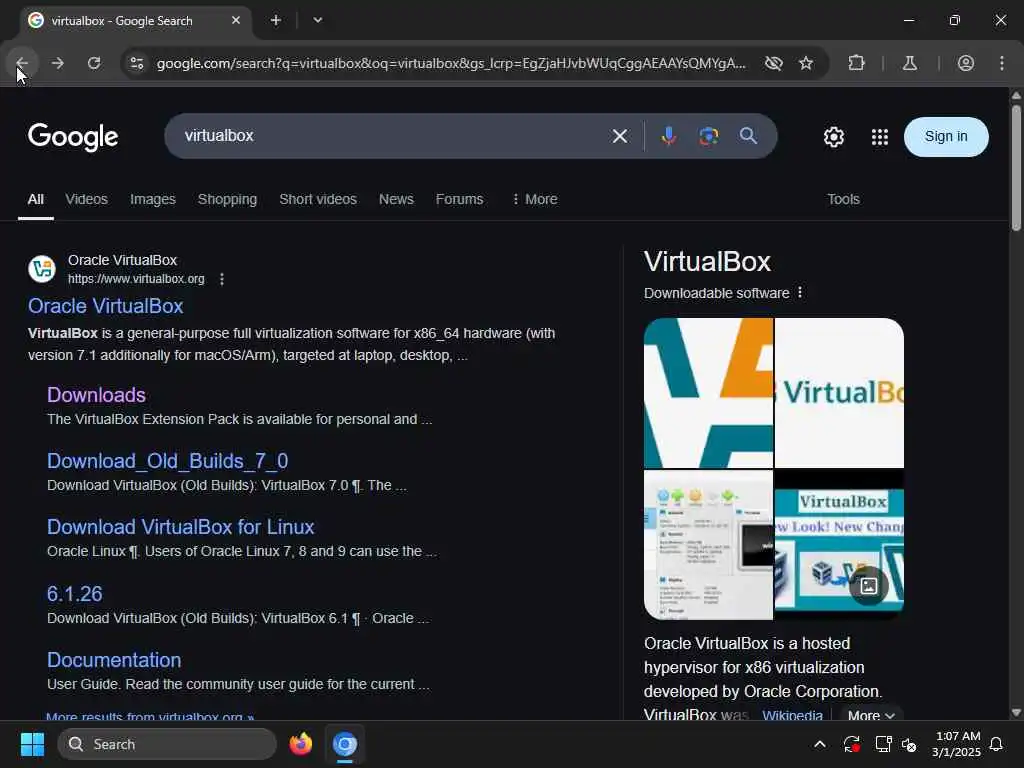
Task: Open the Documentation sitelink
Action: [114, 660]
